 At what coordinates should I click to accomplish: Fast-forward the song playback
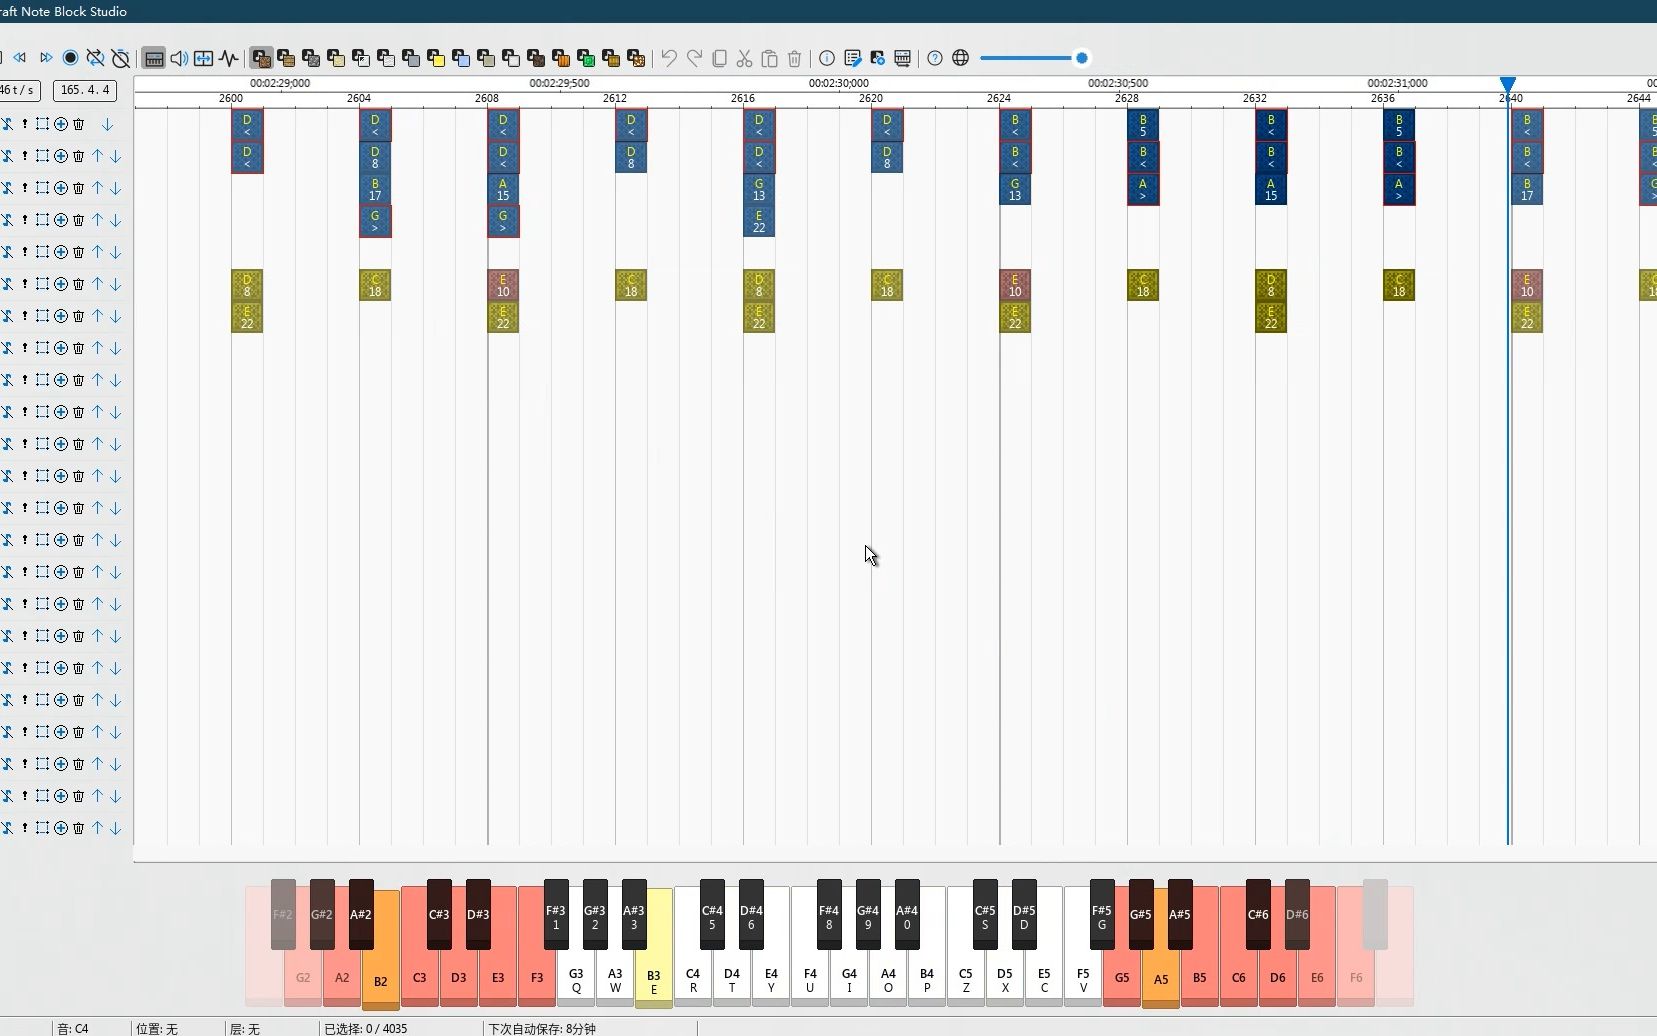45,58
